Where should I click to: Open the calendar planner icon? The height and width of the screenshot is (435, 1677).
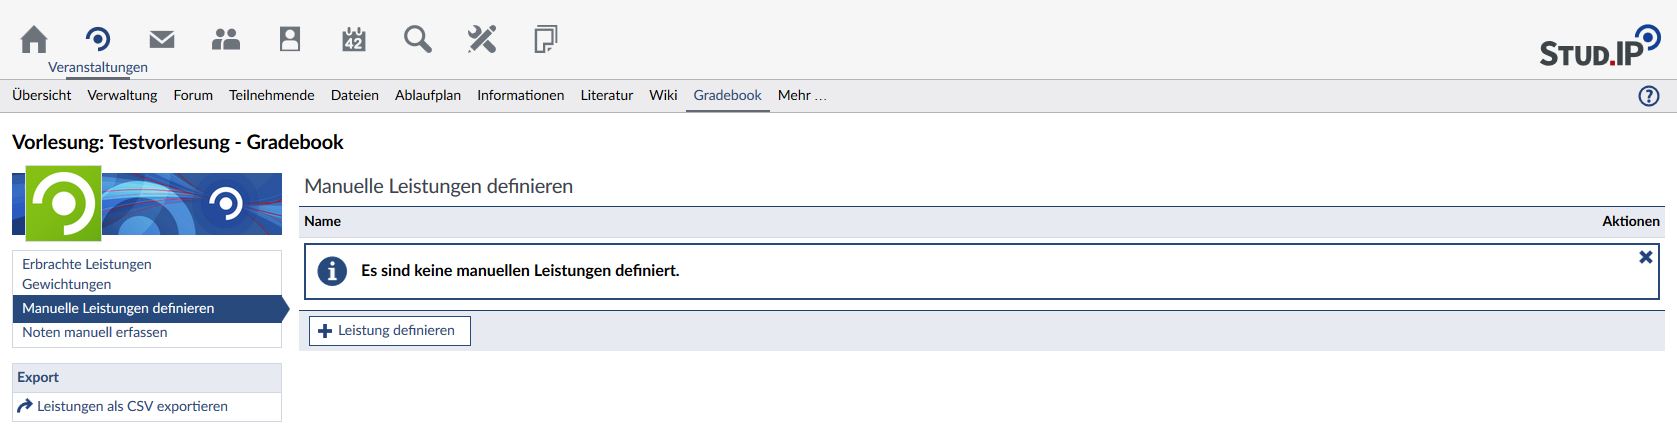(354, 39)
